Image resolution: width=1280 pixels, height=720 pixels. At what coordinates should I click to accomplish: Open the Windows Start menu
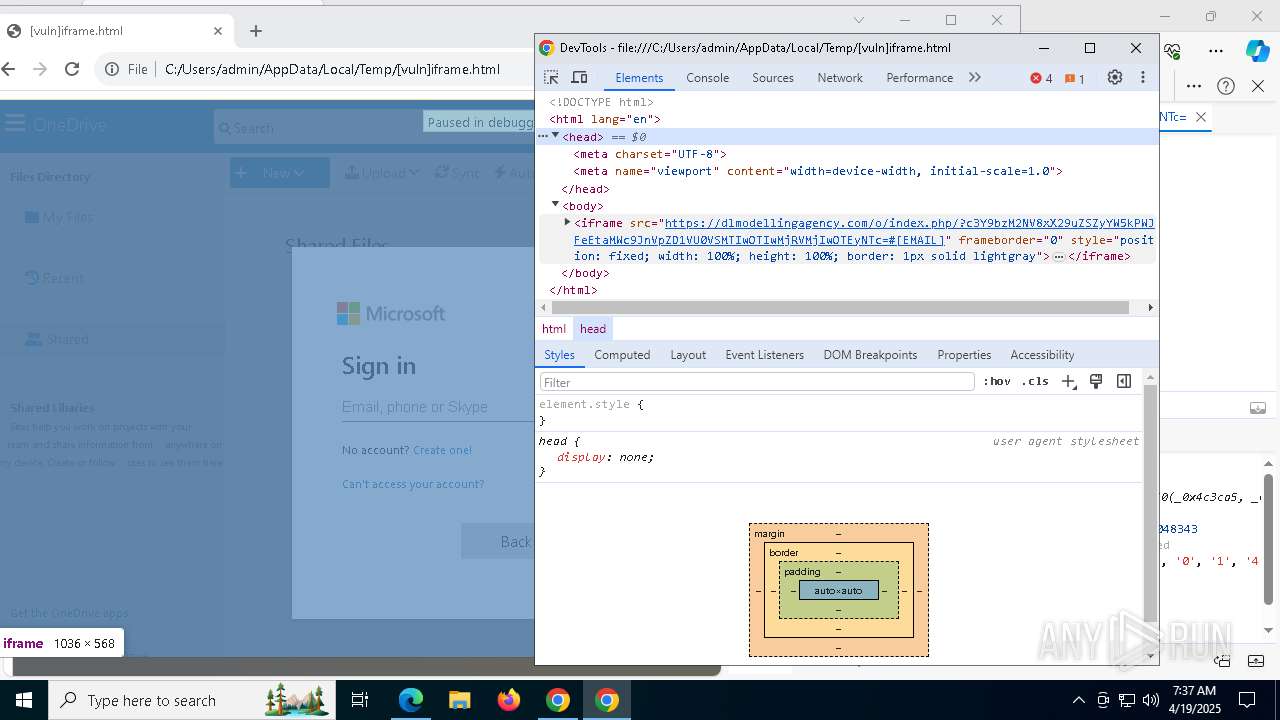[x=23, y=700]
